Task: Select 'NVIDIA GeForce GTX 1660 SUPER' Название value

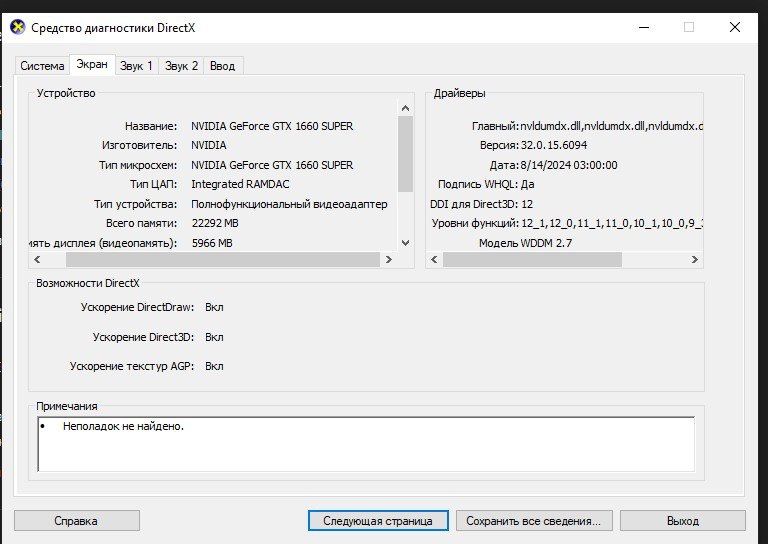Action: coord(272,126)
